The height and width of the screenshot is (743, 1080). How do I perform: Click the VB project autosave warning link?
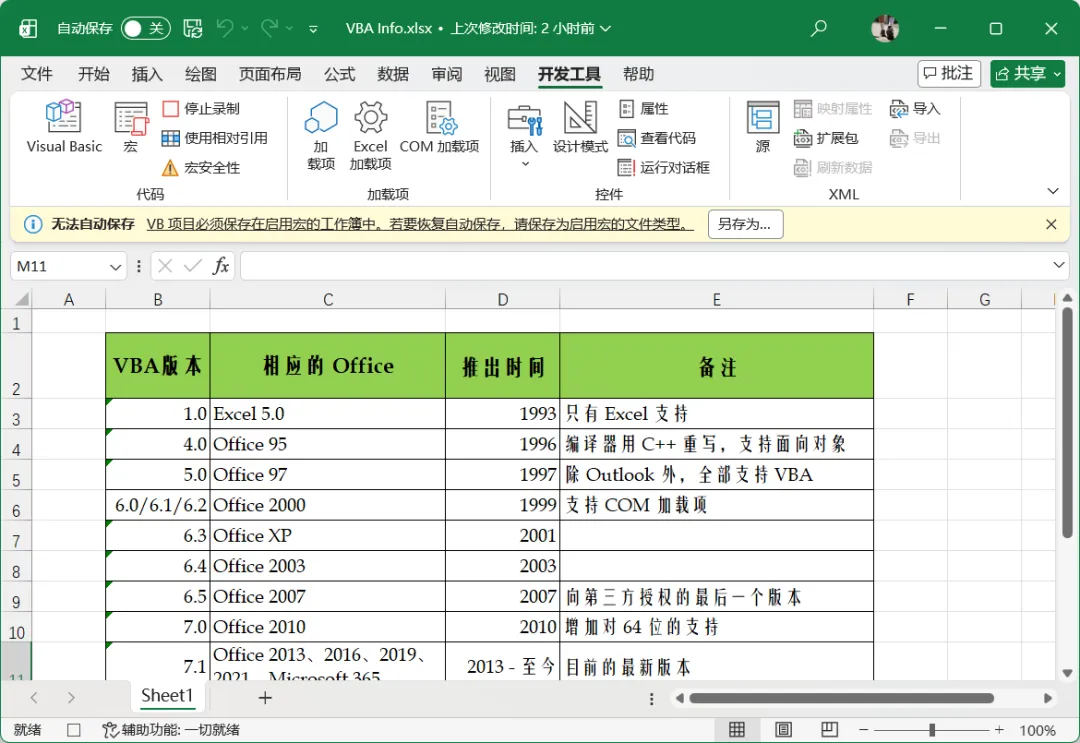click(420, 224)
